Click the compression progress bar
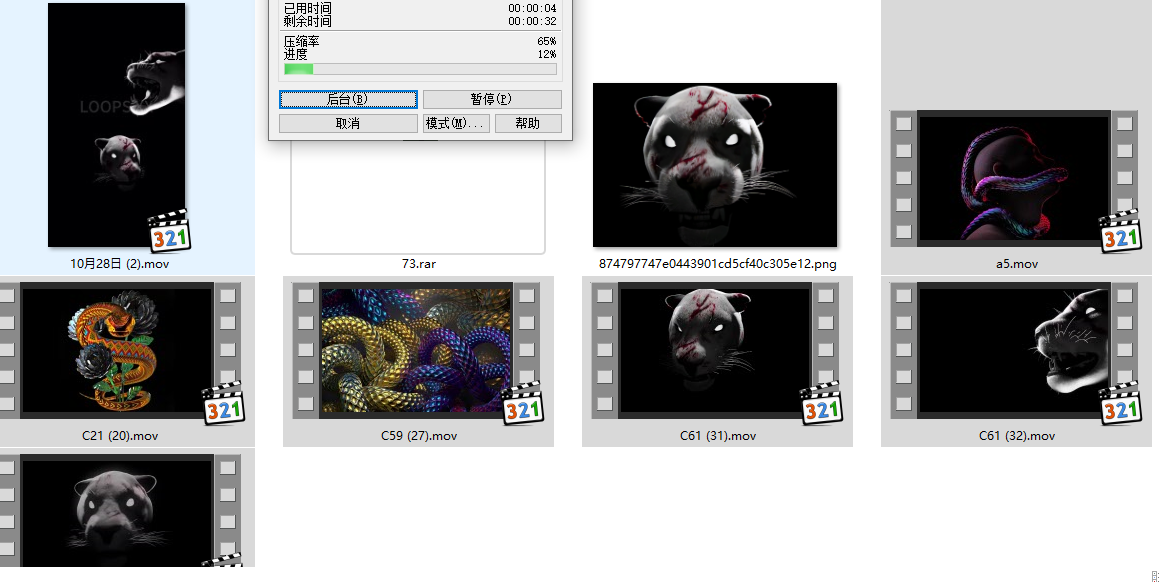1159x582 pixels. 420,69
